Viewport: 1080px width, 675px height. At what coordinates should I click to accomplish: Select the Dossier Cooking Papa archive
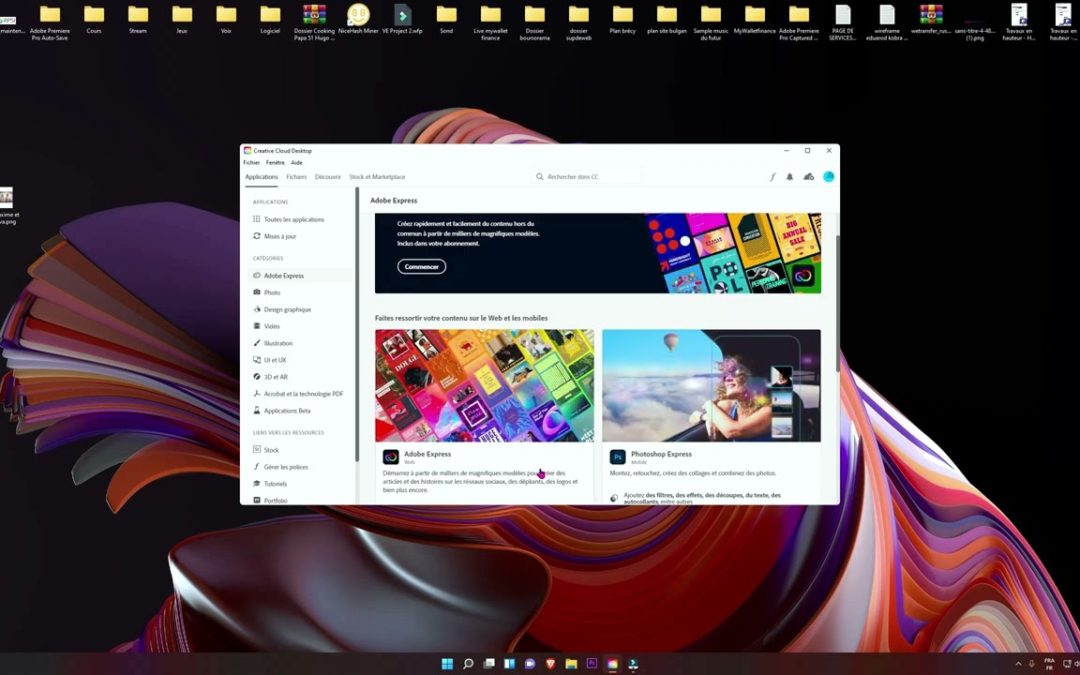coord(314,22)
